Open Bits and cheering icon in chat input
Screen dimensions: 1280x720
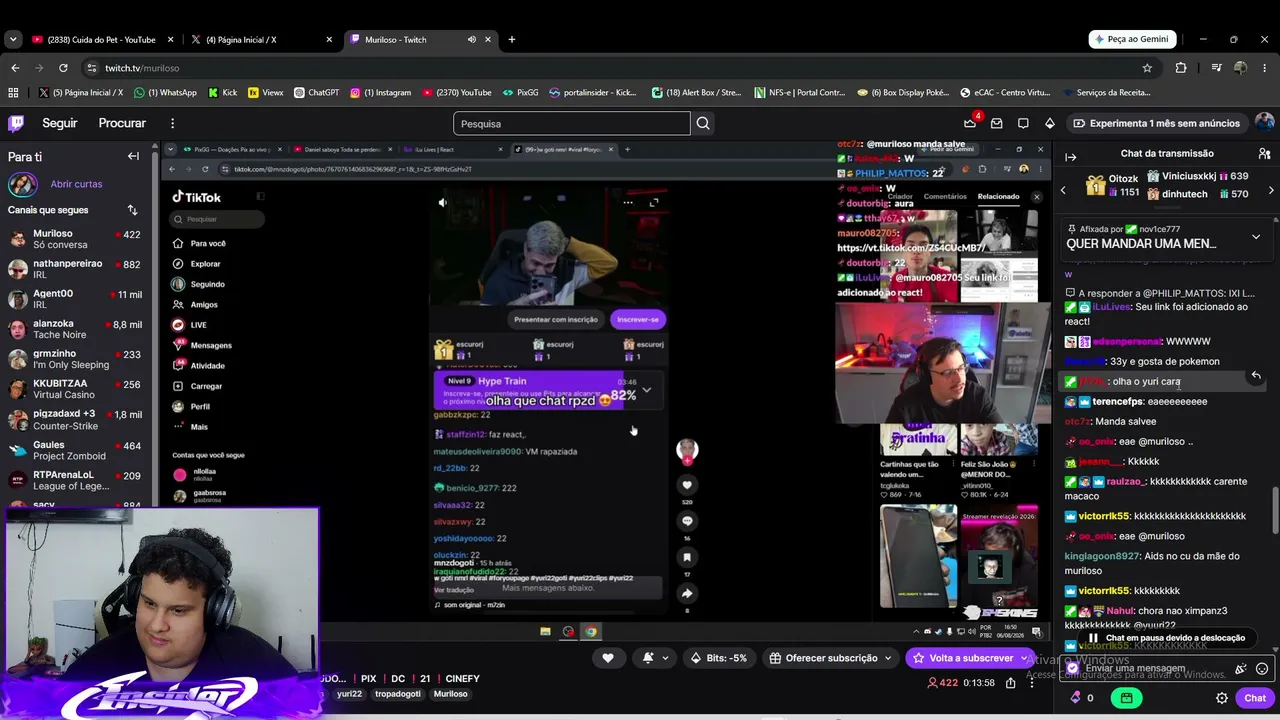[x=1241, y=668]
